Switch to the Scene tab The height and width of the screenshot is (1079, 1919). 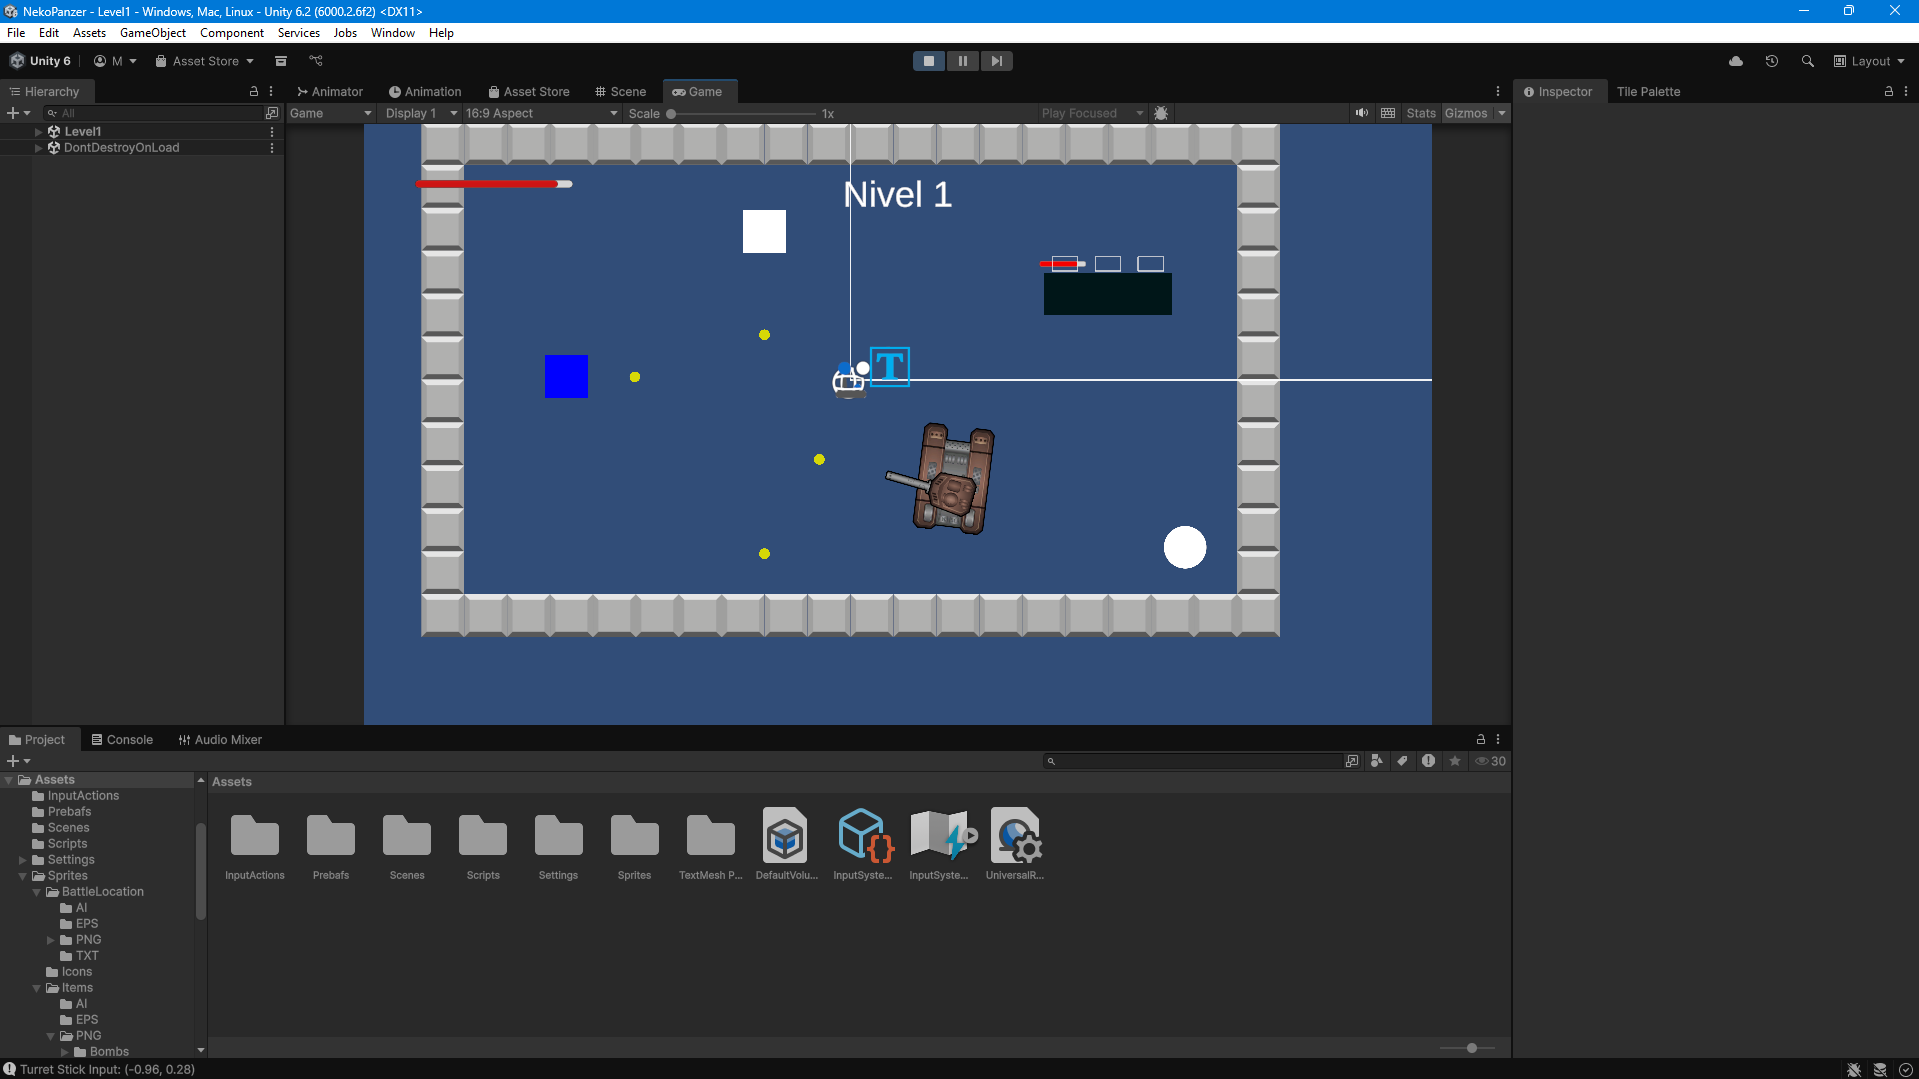coord(620,91)
